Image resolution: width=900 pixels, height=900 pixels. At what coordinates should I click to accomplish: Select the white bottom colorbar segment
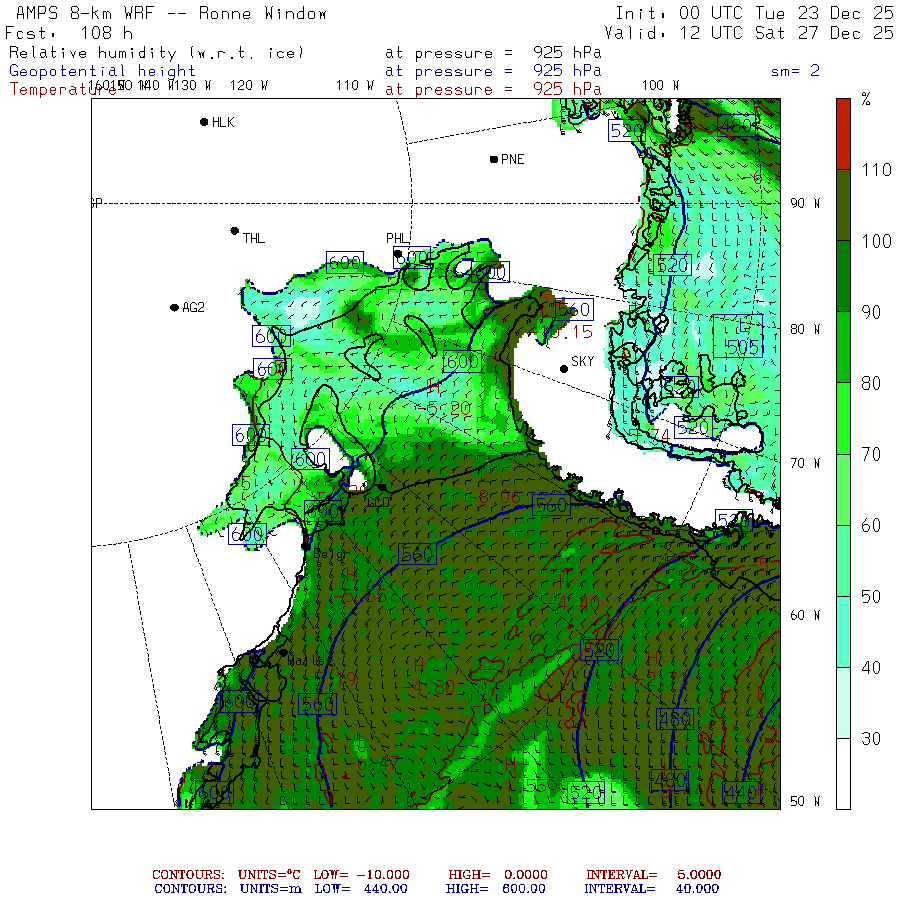pos(843,773)
